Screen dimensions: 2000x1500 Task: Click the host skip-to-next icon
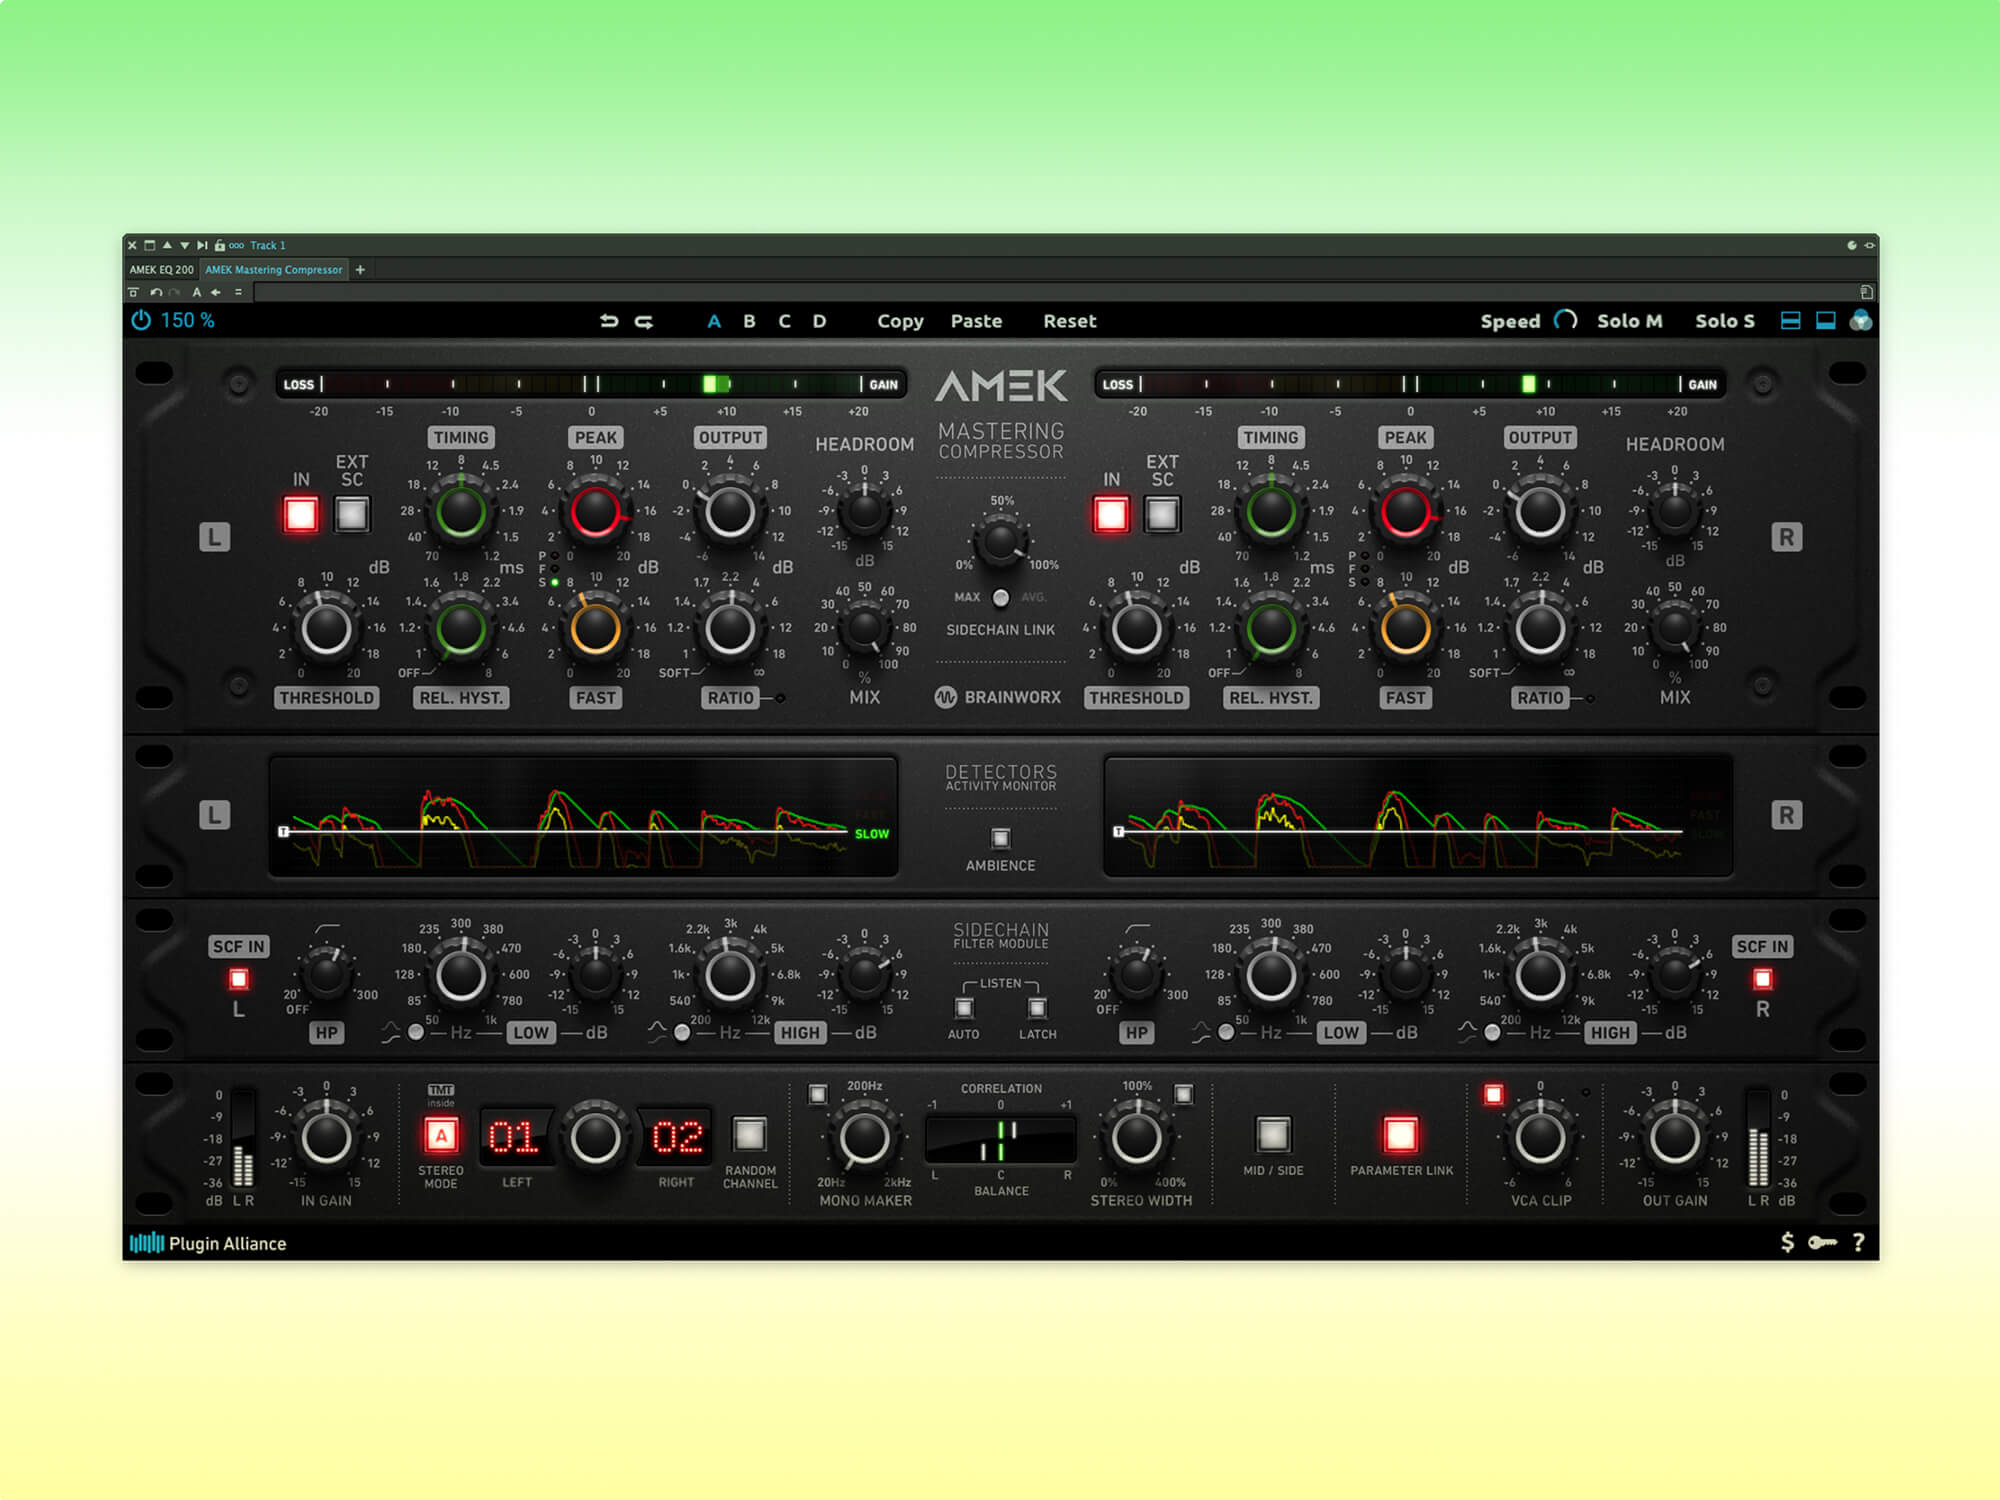pyautogui.click(x=202, y=245)
